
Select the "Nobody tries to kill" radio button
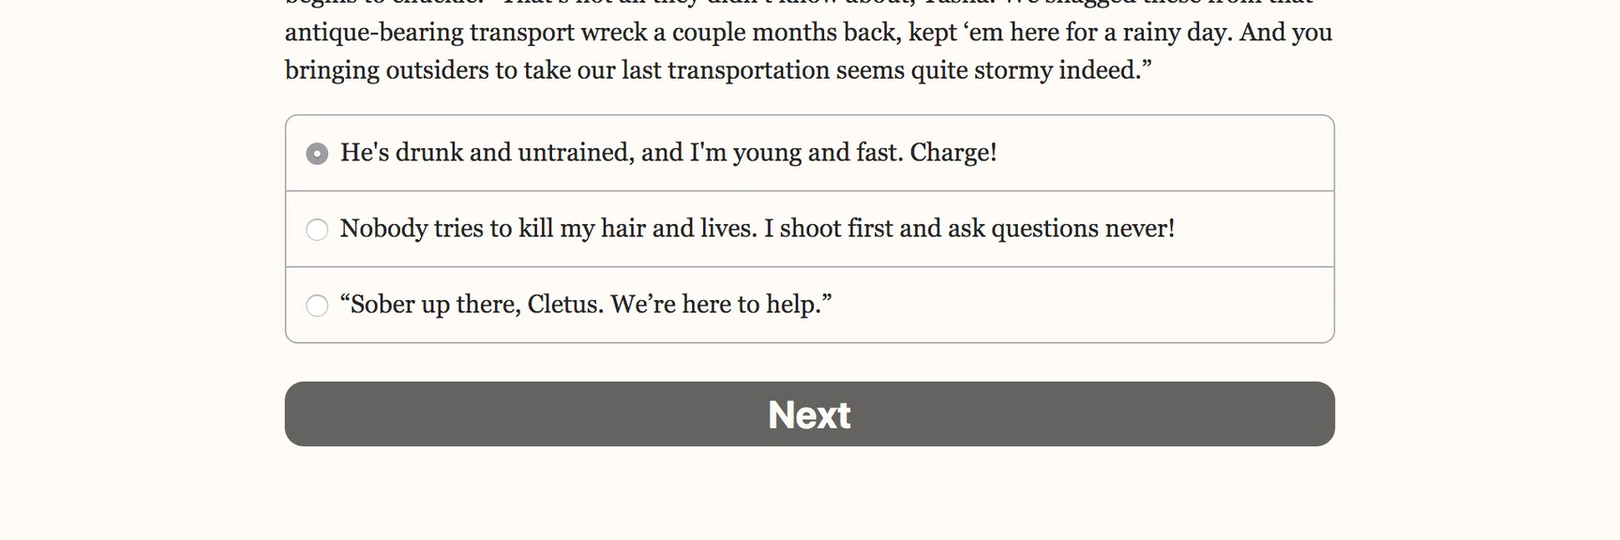pyautogui.click(x=317, y=230)
